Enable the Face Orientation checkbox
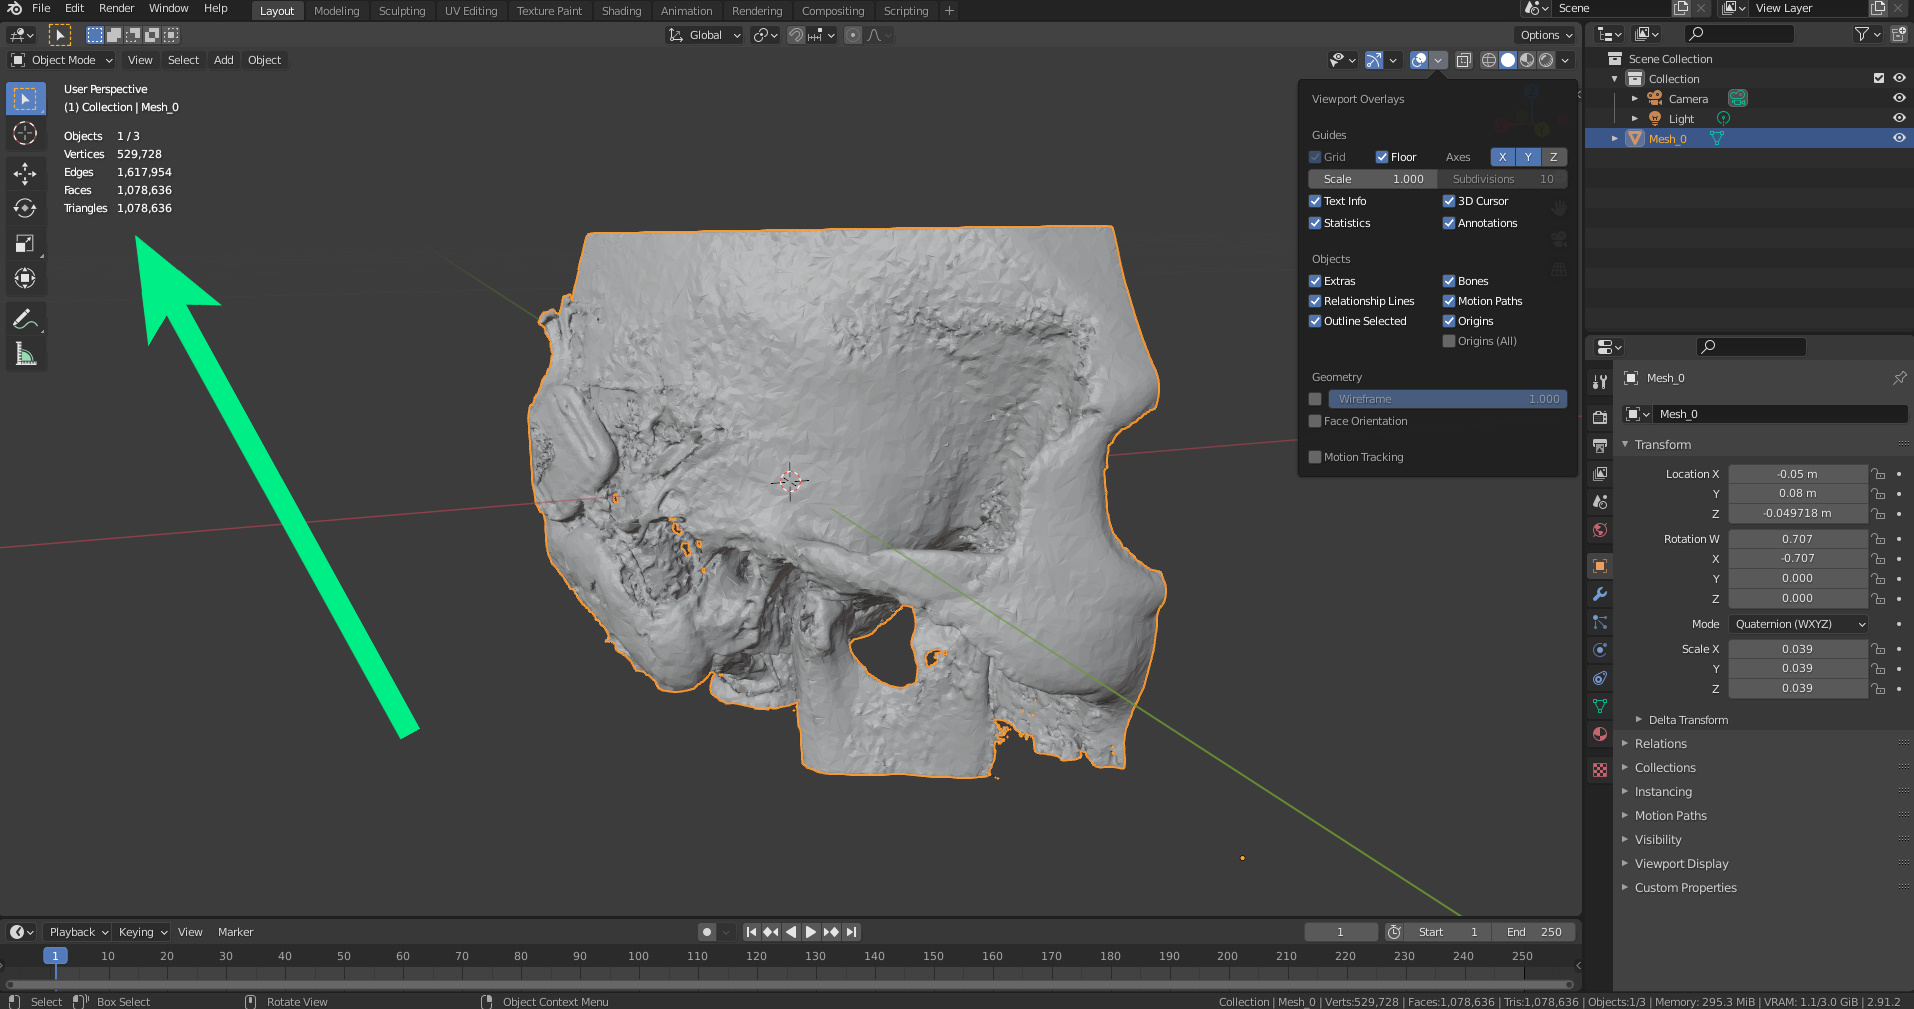 (1315, 421)
